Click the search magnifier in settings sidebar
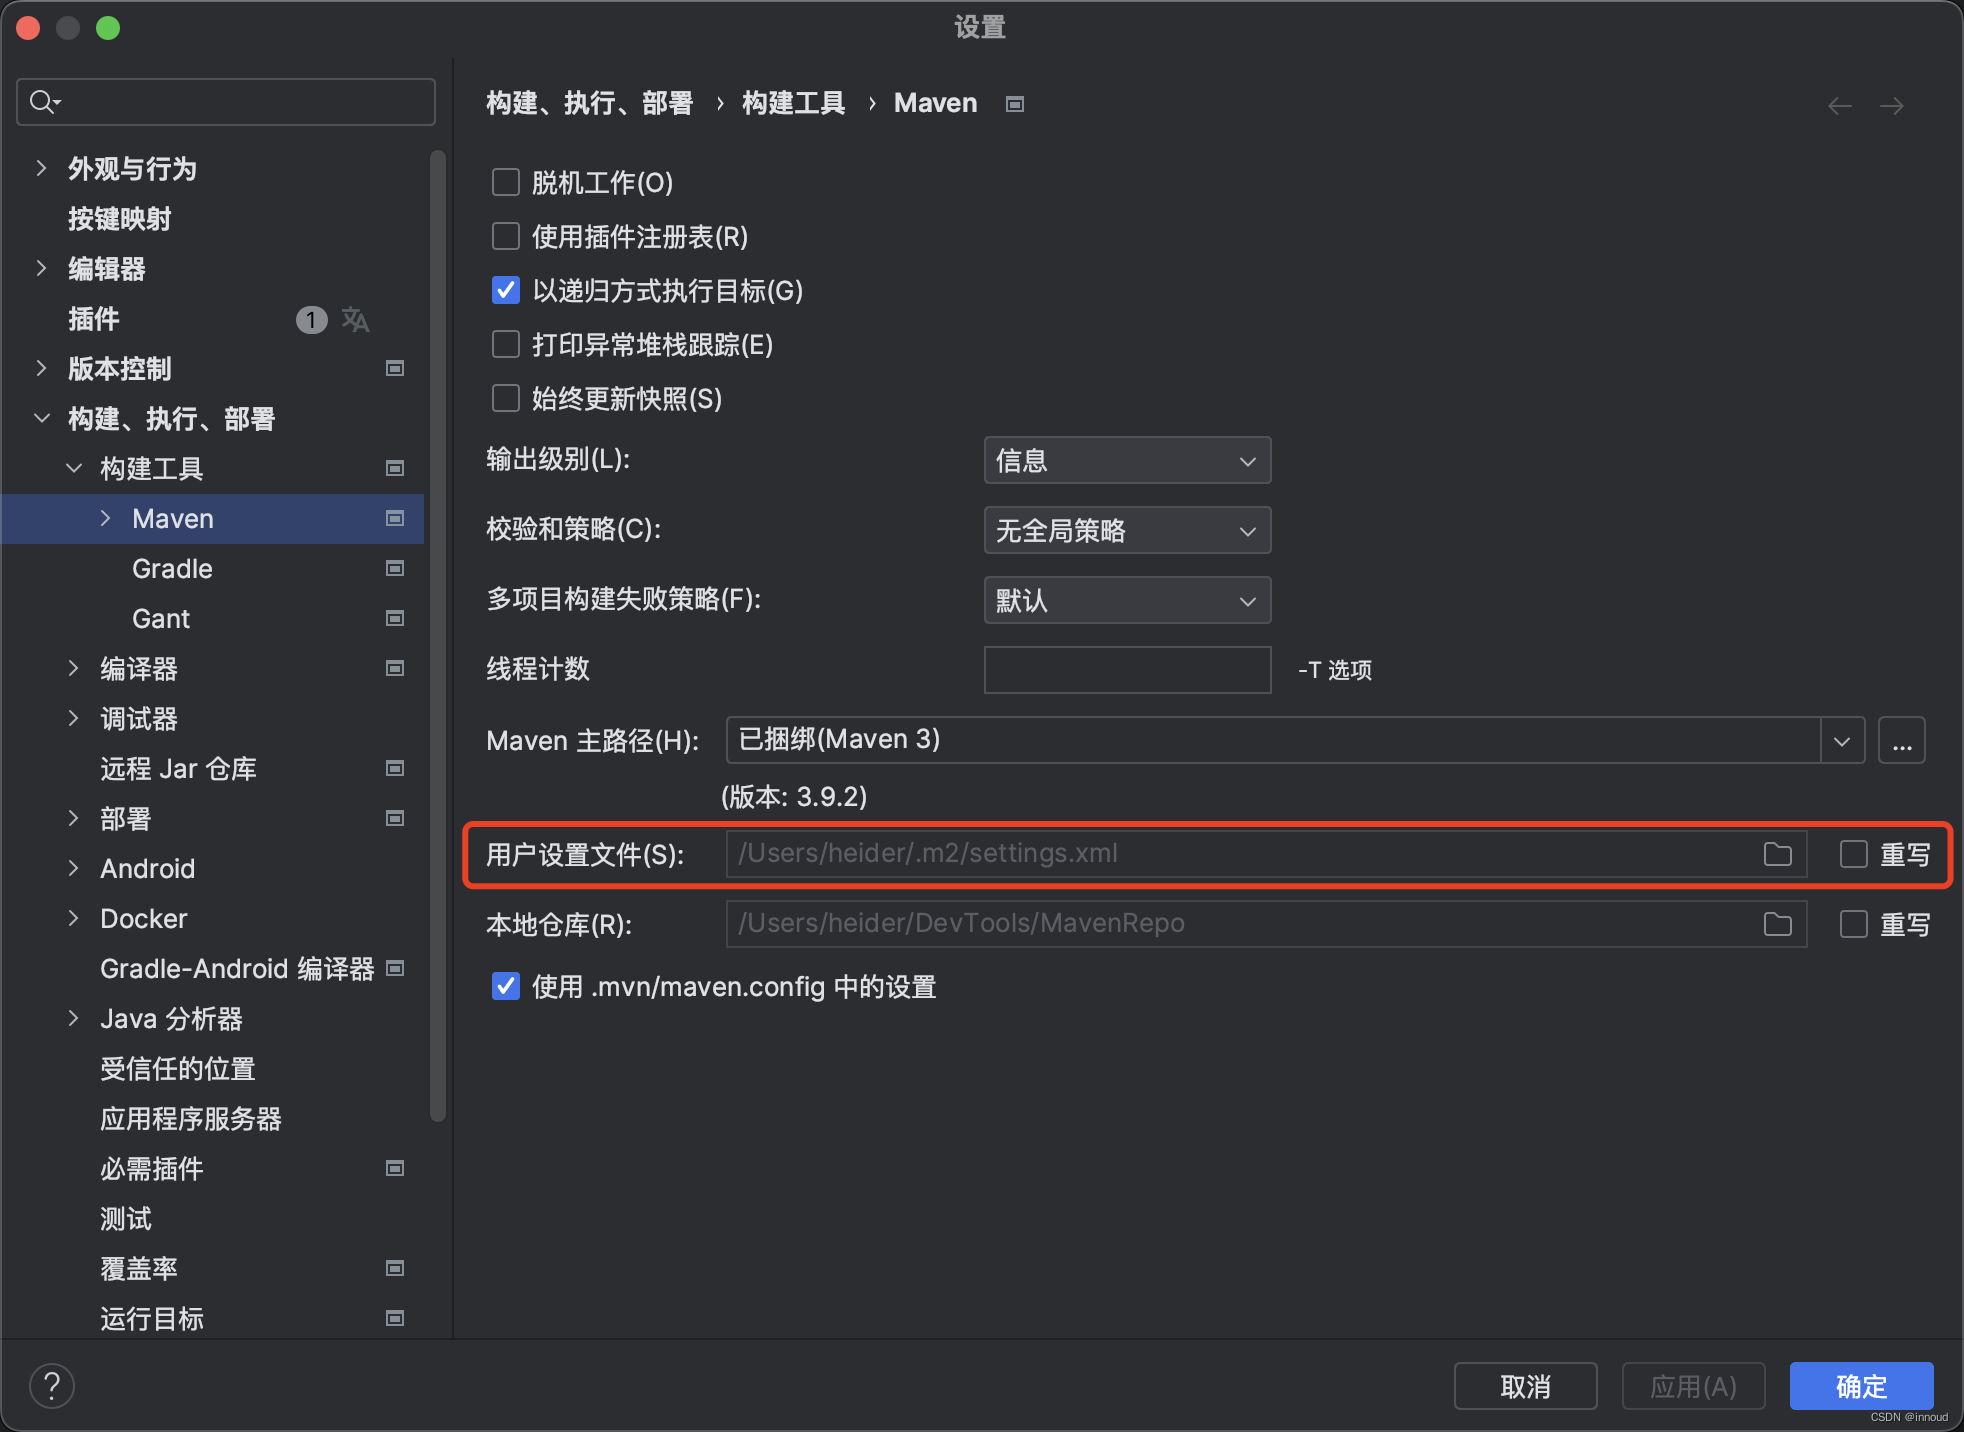The height and width of the screenshot is (1432, 1964). (x=44, y=101)
